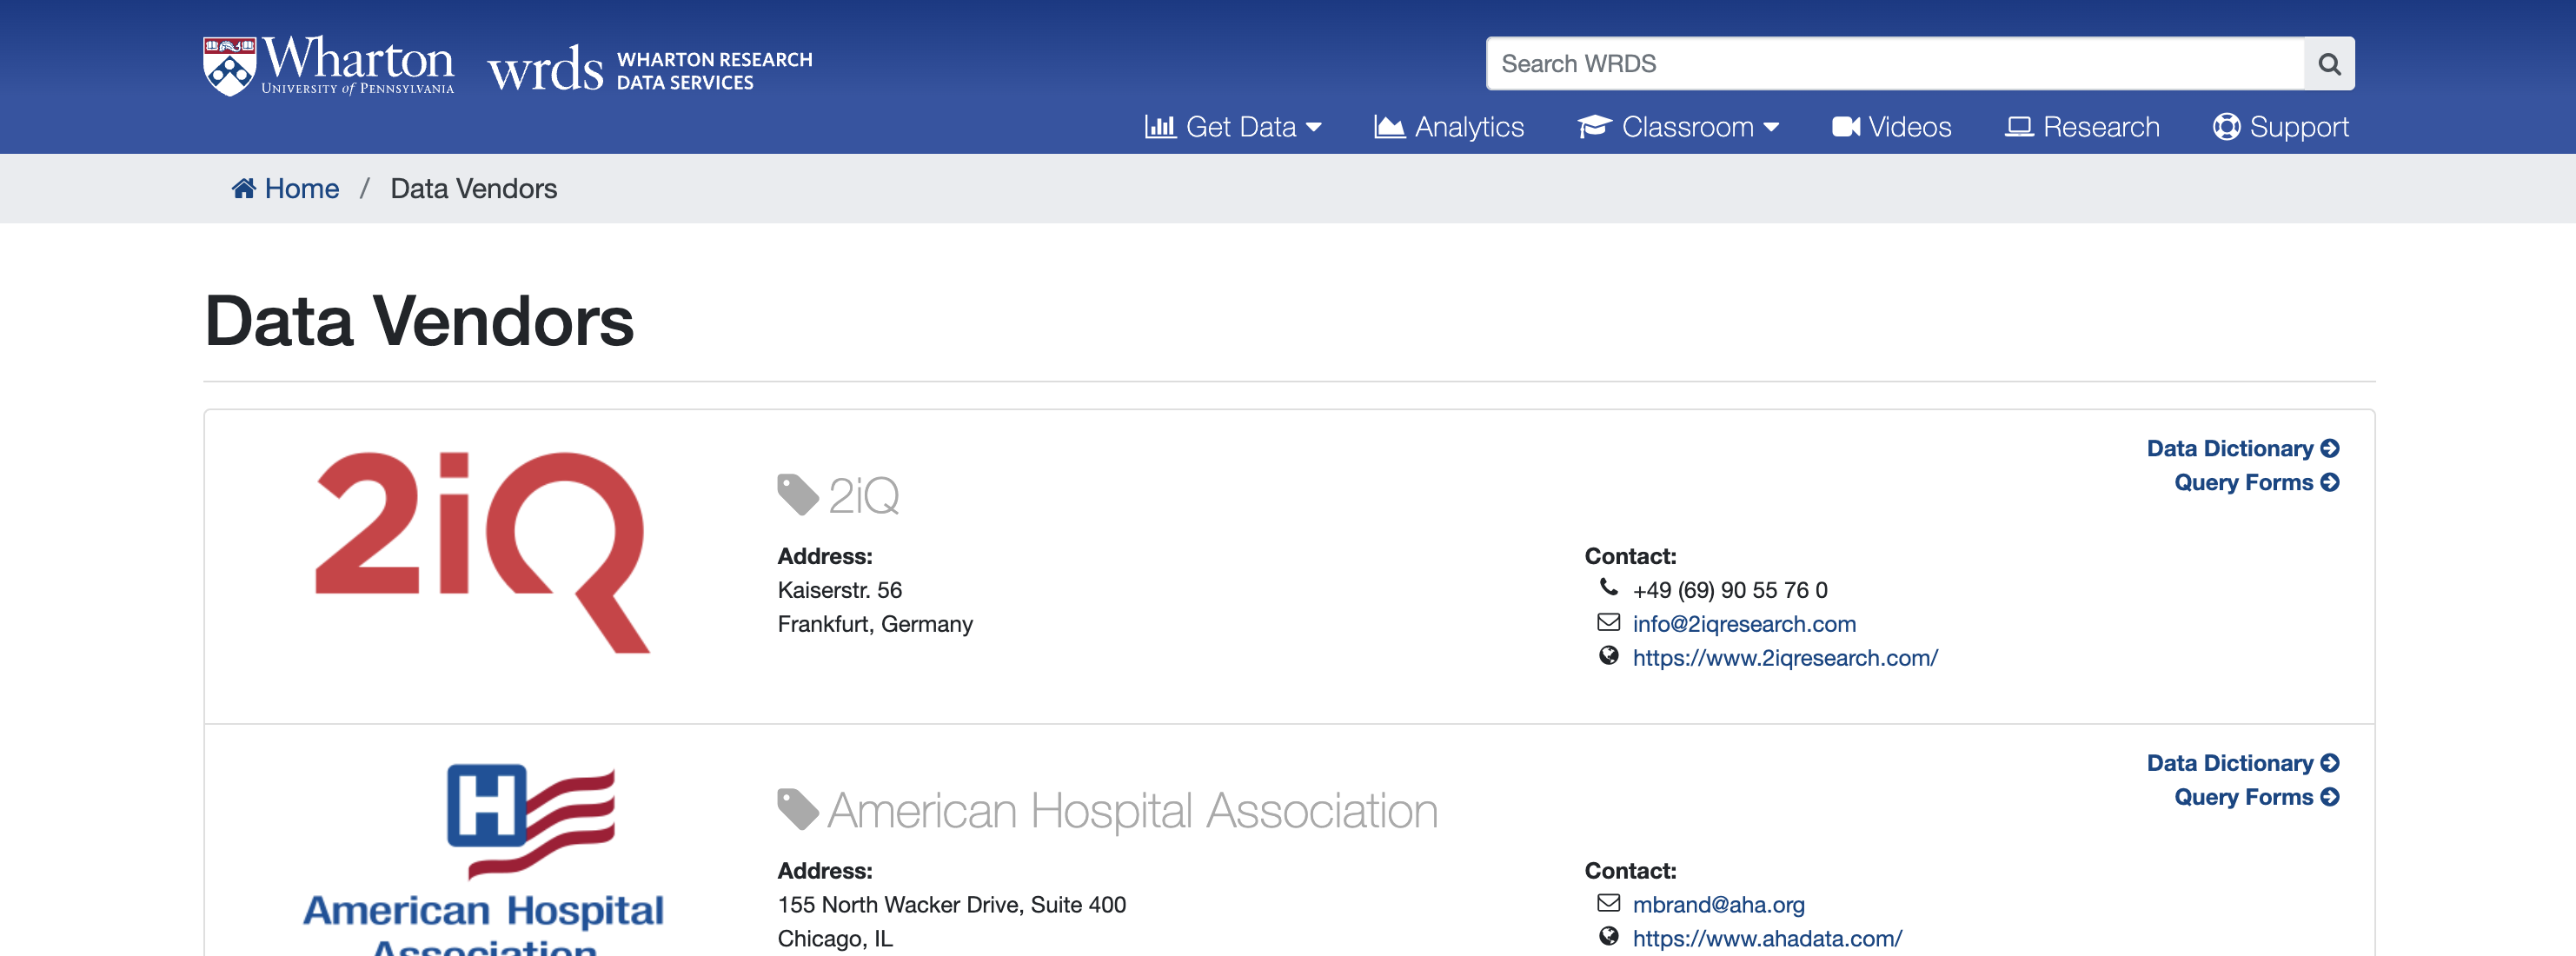This screenshot has height=956, width=2576.
Task: Open 2iQ Data Dictionary link
Action: 2242,448
